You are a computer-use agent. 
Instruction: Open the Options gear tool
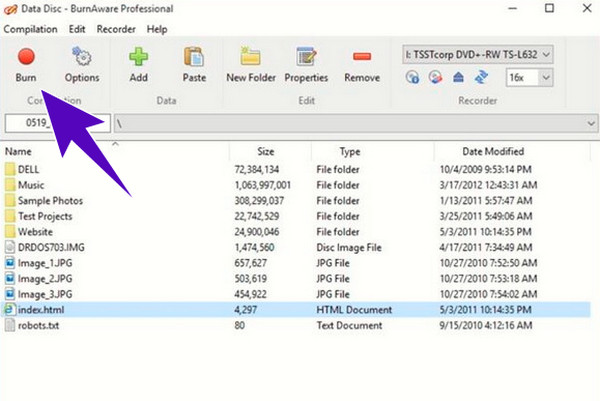82,65
